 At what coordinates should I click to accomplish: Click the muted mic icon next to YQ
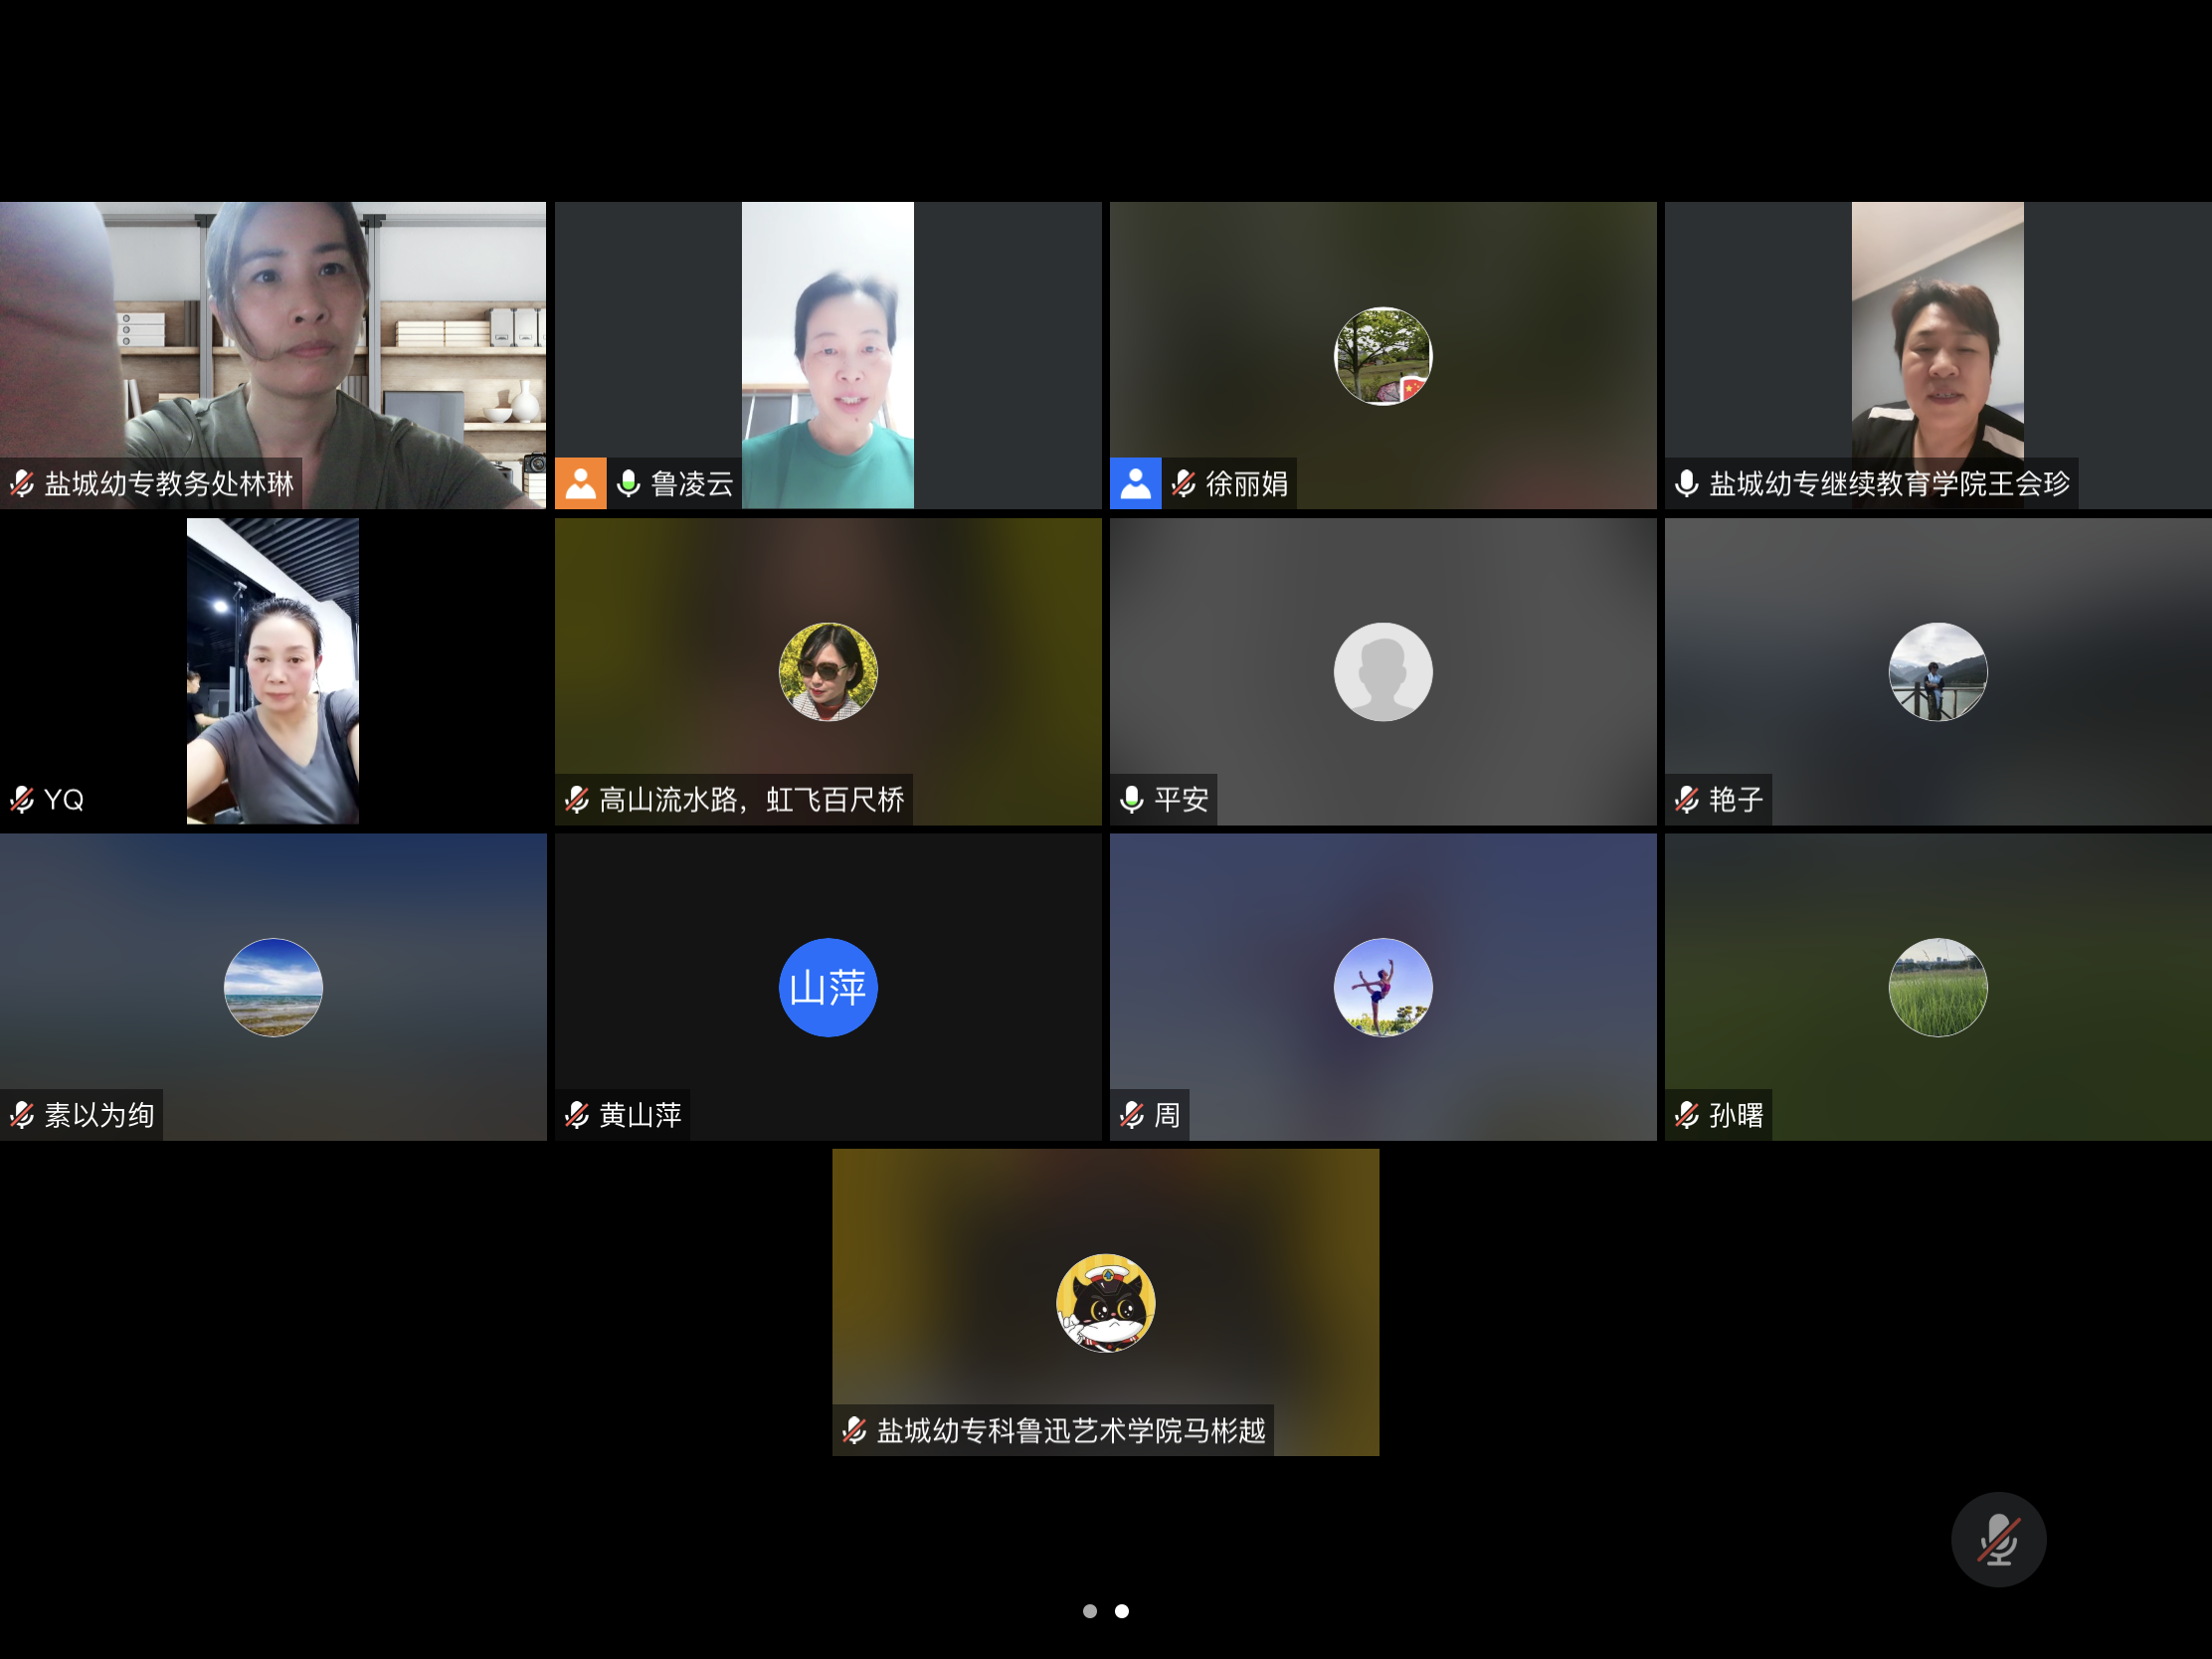click(22, 799)
